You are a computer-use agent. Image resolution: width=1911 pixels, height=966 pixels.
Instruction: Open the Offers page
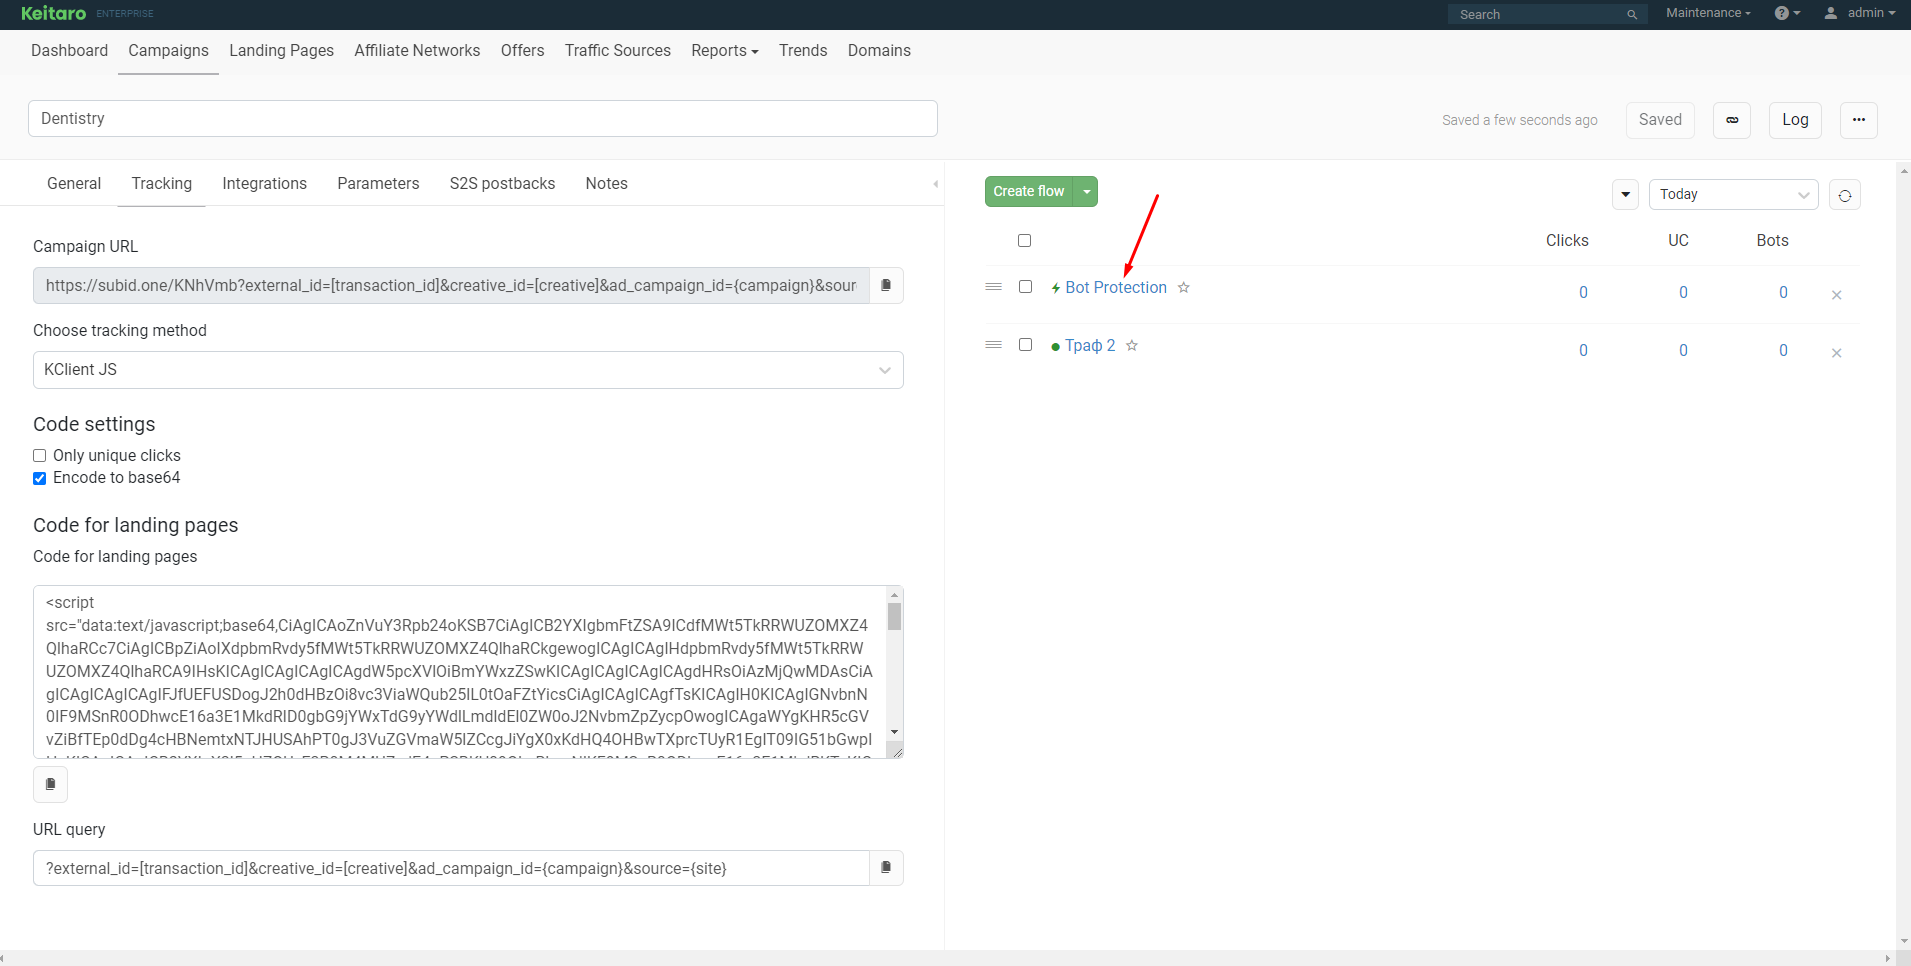[x=522, y=51]
